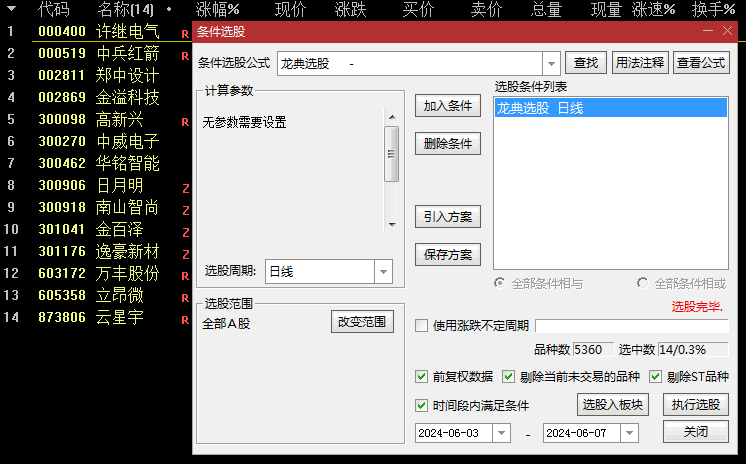Select stock row 300918 南山智尚
The width and height of the screenshot is (746, 464).
(x=96, y=207)
